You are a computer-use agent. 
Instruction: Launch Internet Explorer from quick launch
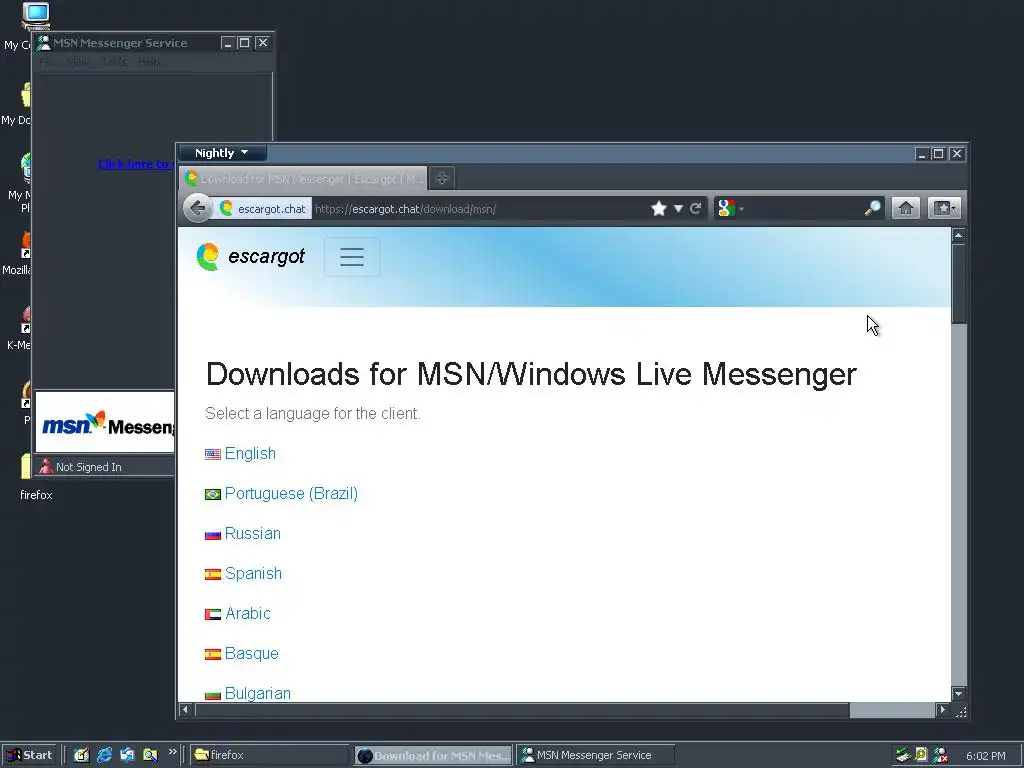click(x=104, y=755)
